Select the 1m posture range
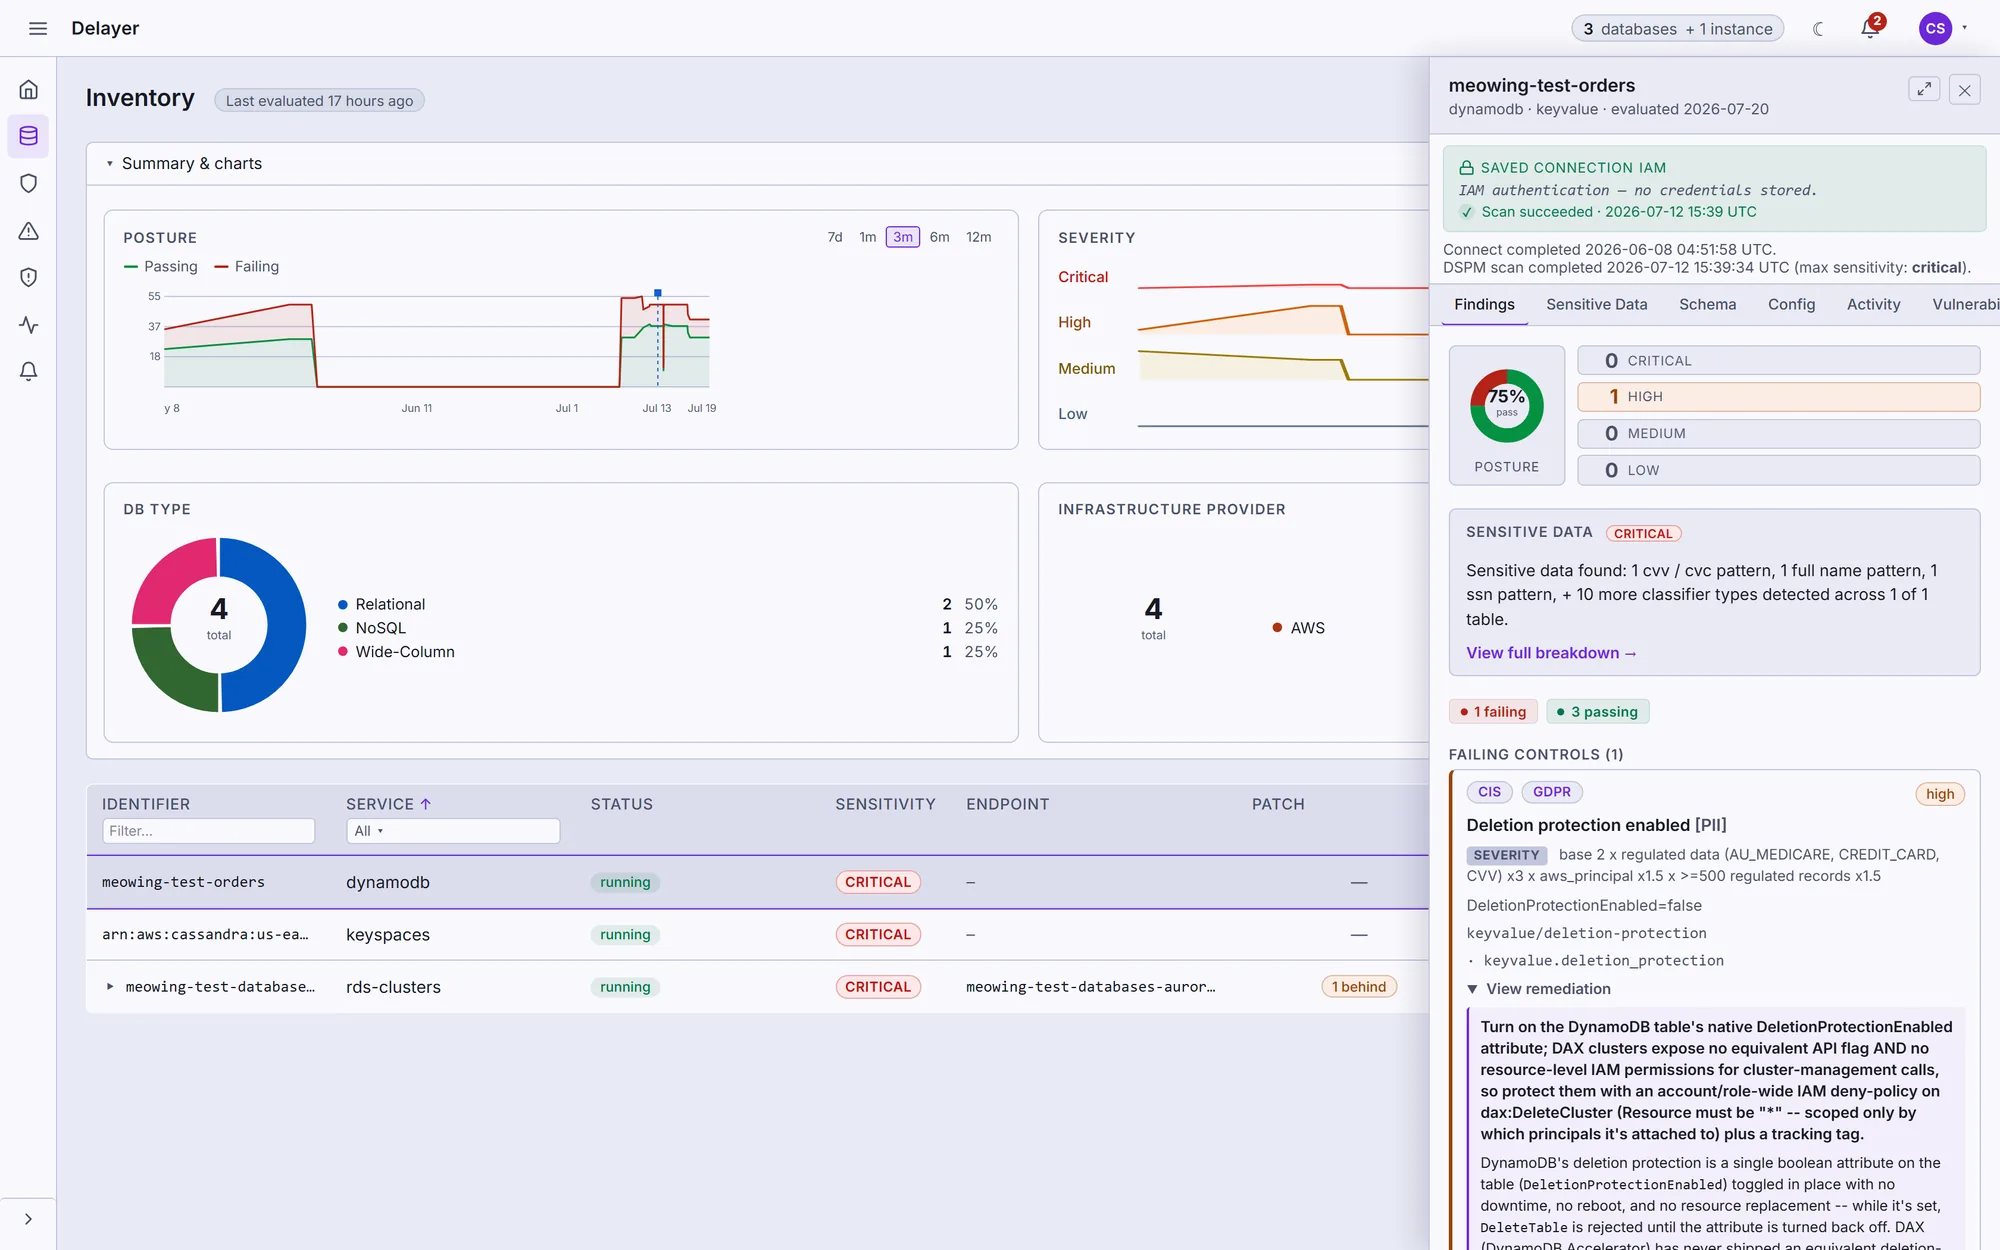This screenshot has height=1250, width=2000. (867, 237)
